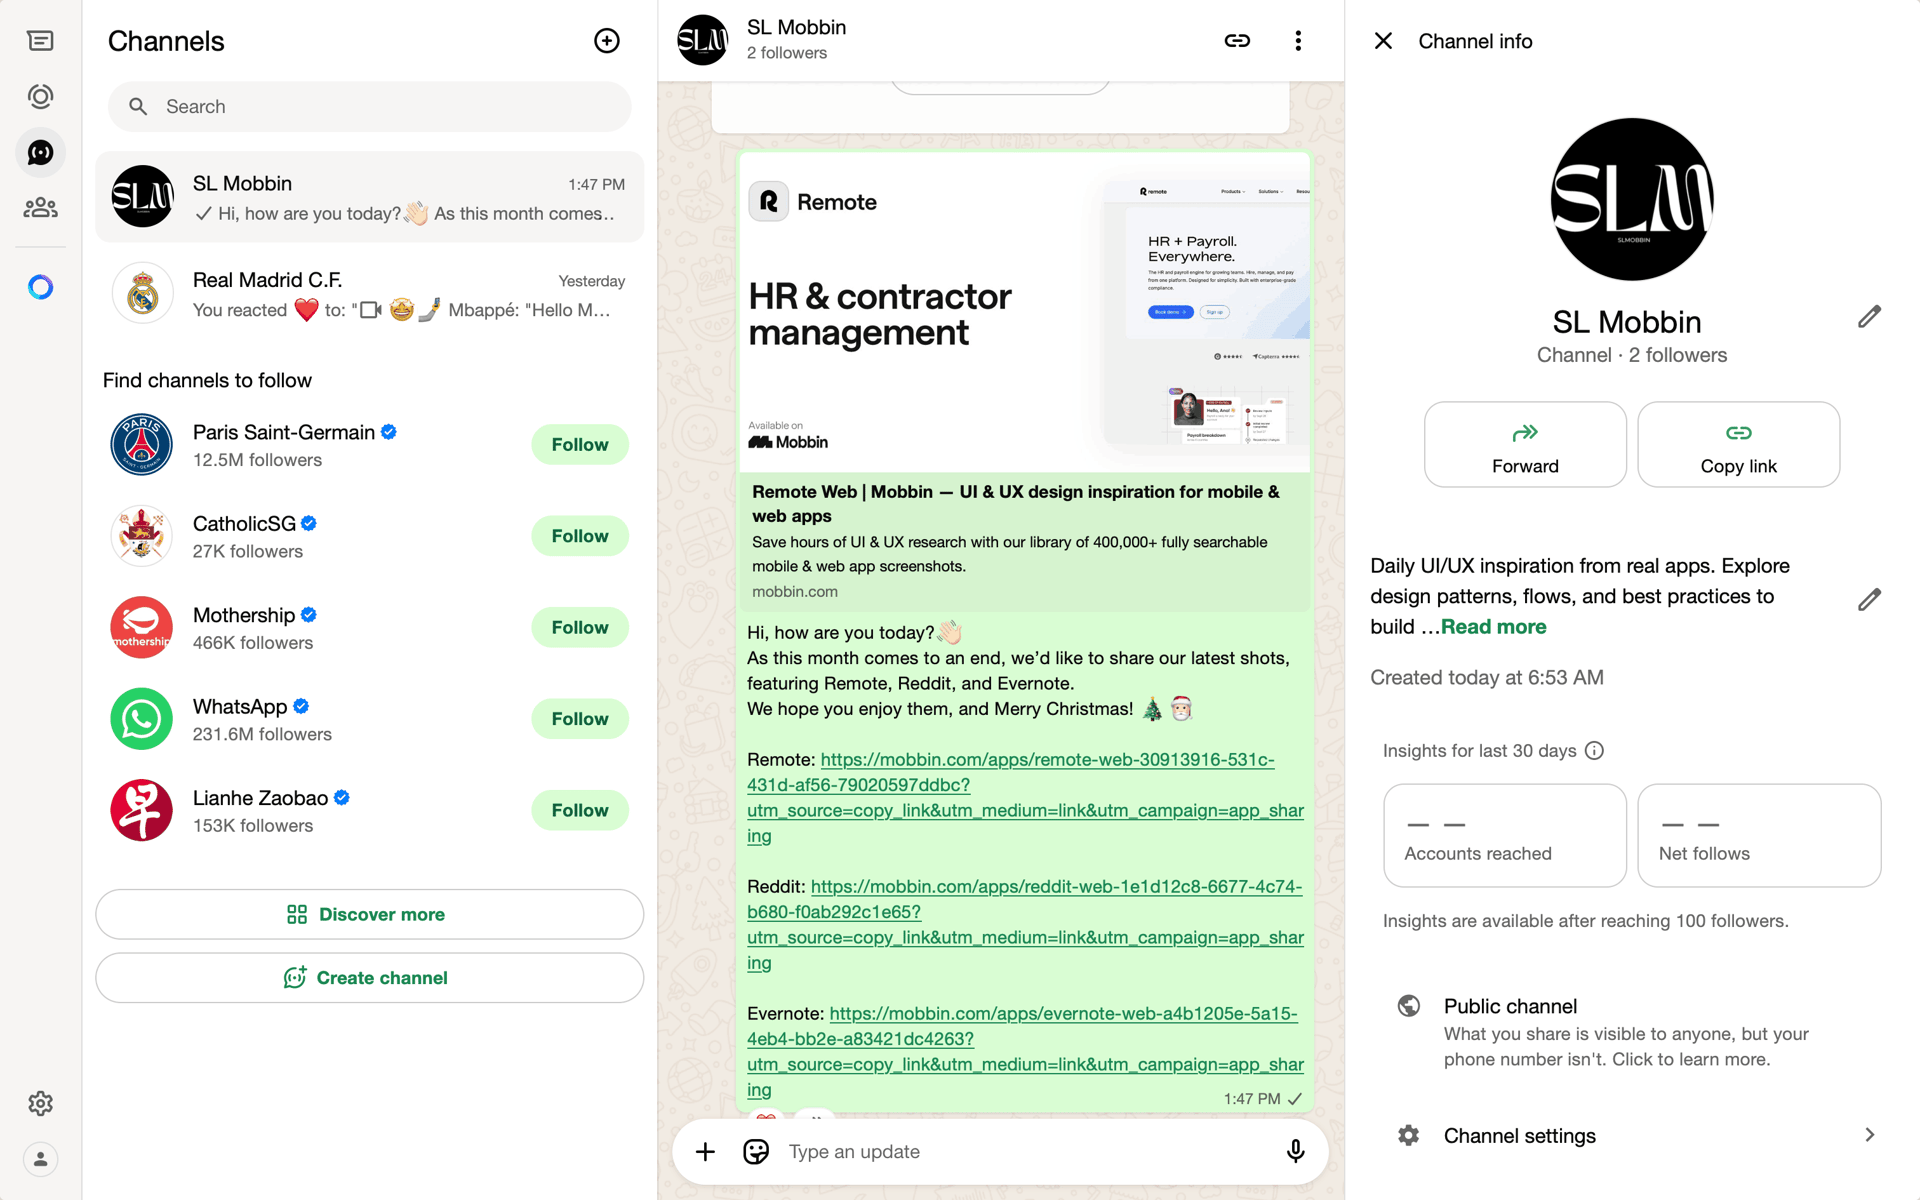The height and width of the screenshot is (1200, 1920).
Task: Click the Copy link button
Action: pyautogui.click(x=1738, y=445)
